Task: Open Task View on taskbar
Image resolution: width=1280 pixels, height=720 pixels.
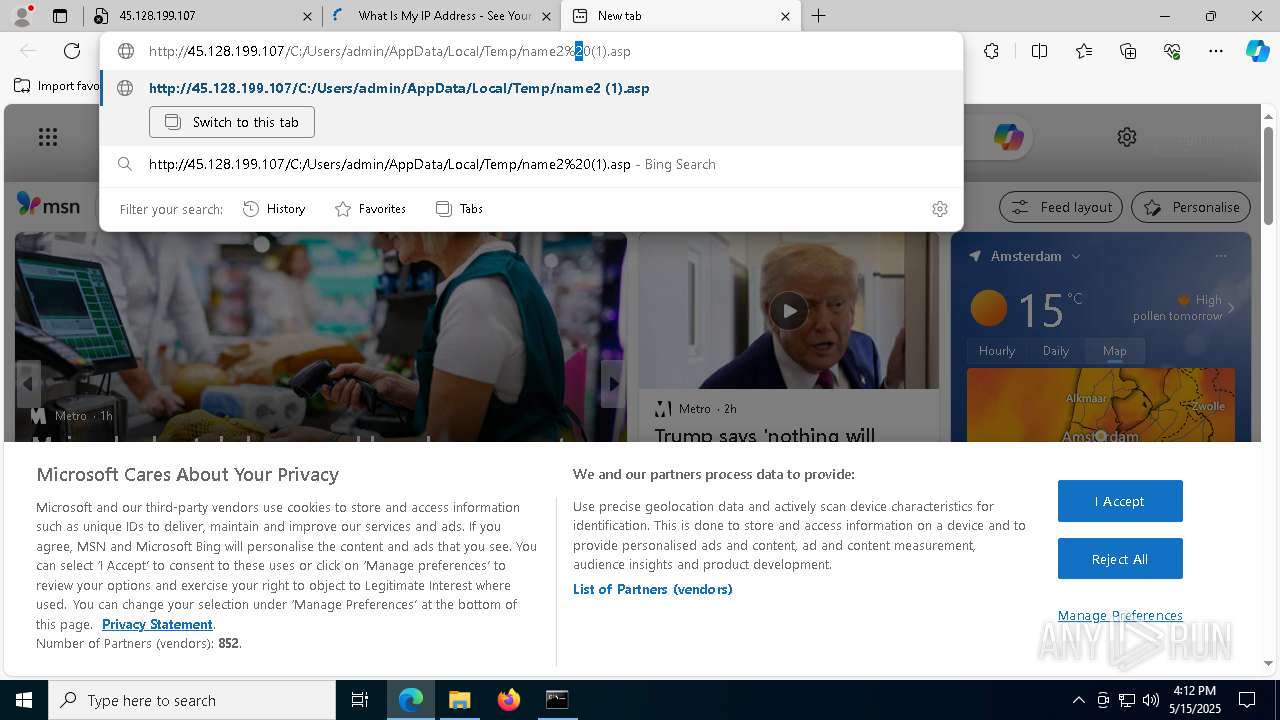Action: [x=360, y=700]
